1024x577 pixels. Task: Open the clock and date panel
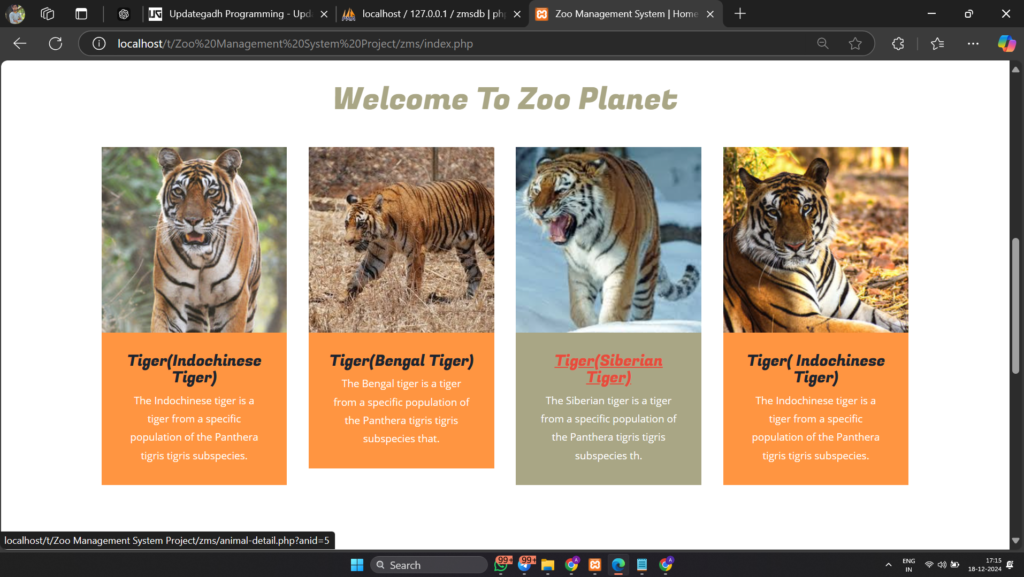[985, 565]
